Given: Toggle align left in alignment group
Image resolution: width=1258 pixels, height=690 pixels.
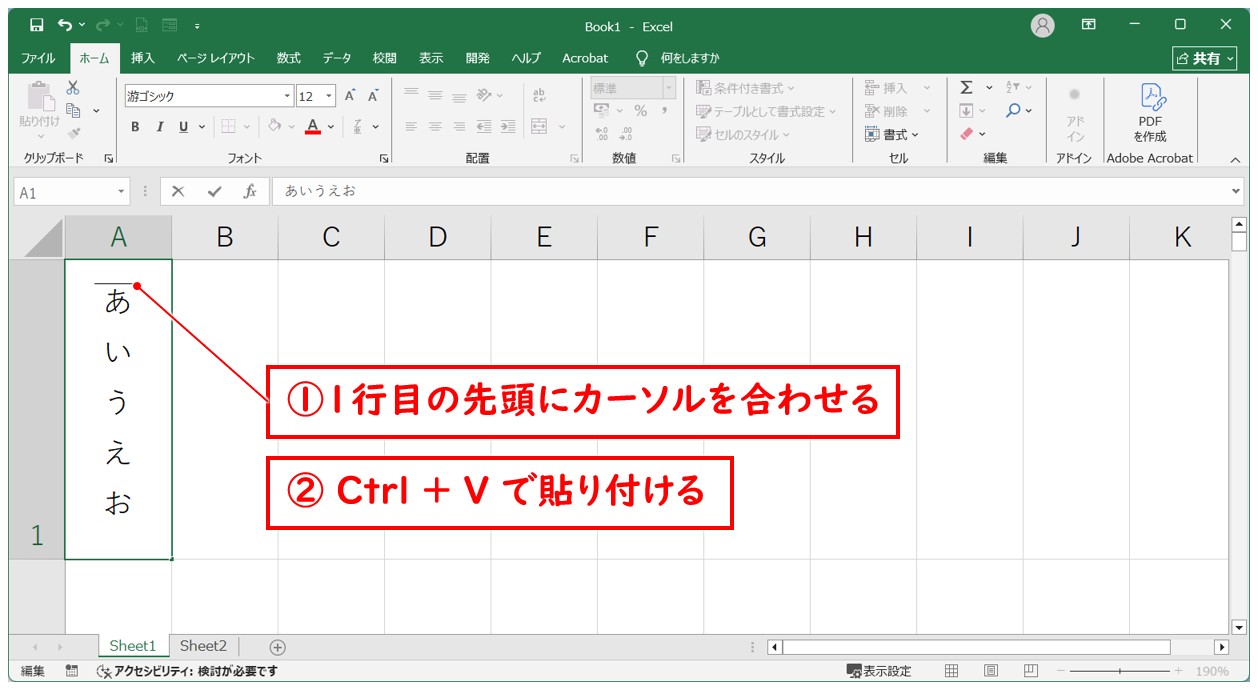Looking at the screenshot, I should [410, 127].
